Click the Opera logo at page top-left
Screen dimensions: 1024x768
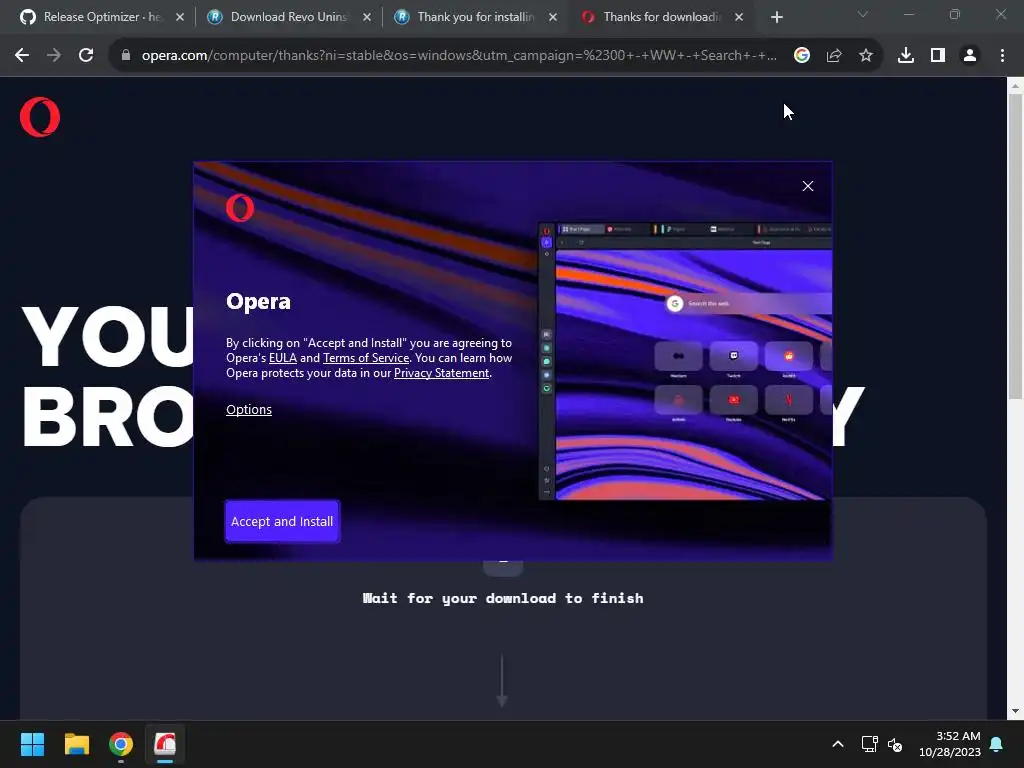pyautogui.click(x=40, y=117)
